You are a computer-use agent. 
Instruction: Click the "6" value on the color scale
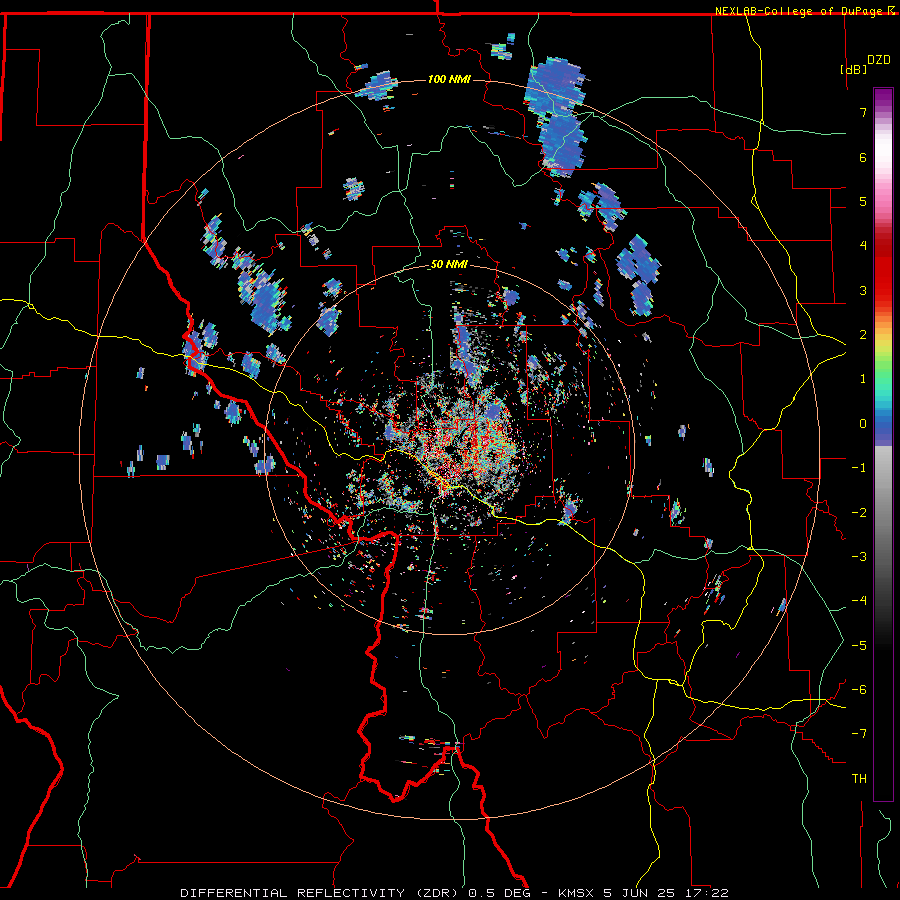pos(863,157)
